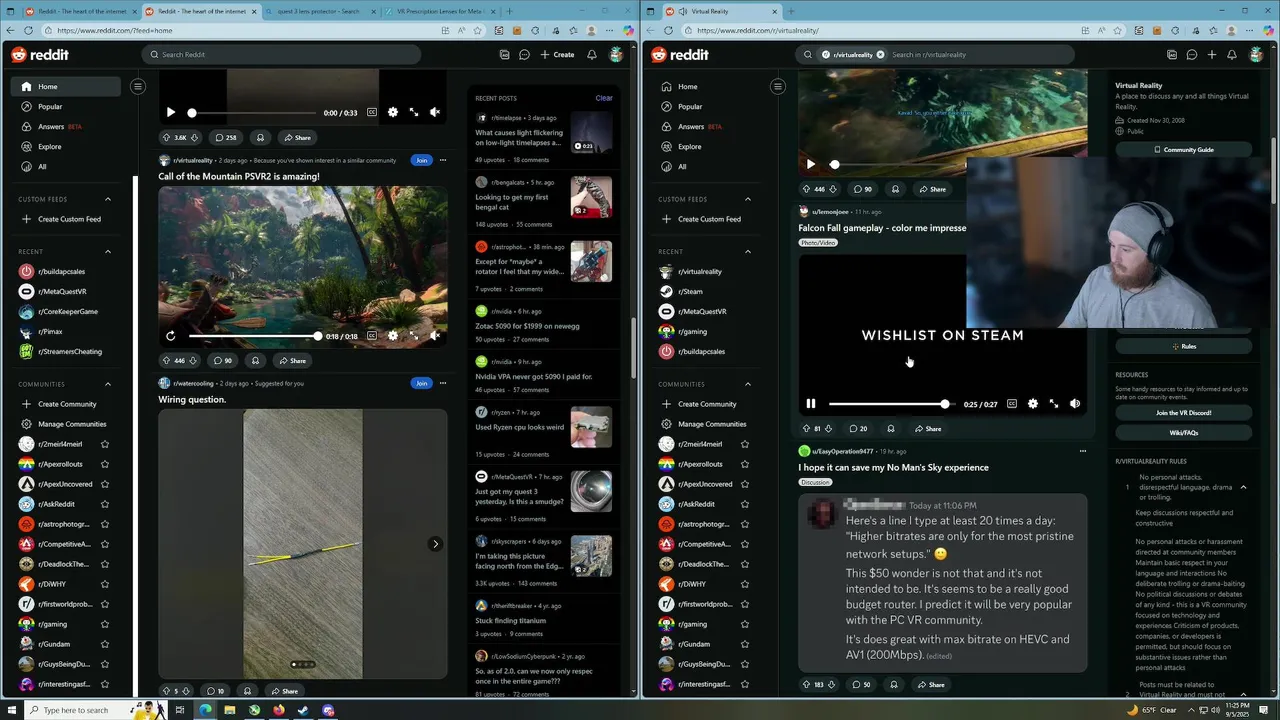Click the plus create icon in right Reddit window

(1212, 55)
